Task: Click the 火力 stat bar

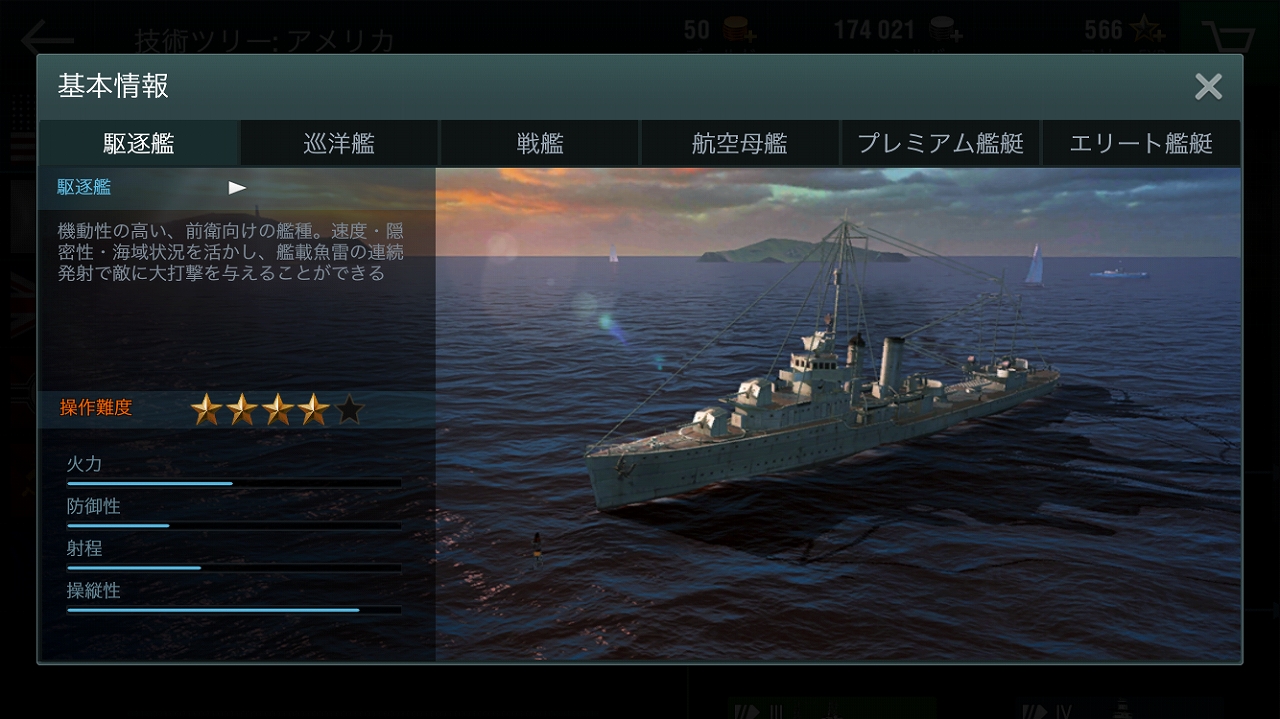Action: (234, 483)
